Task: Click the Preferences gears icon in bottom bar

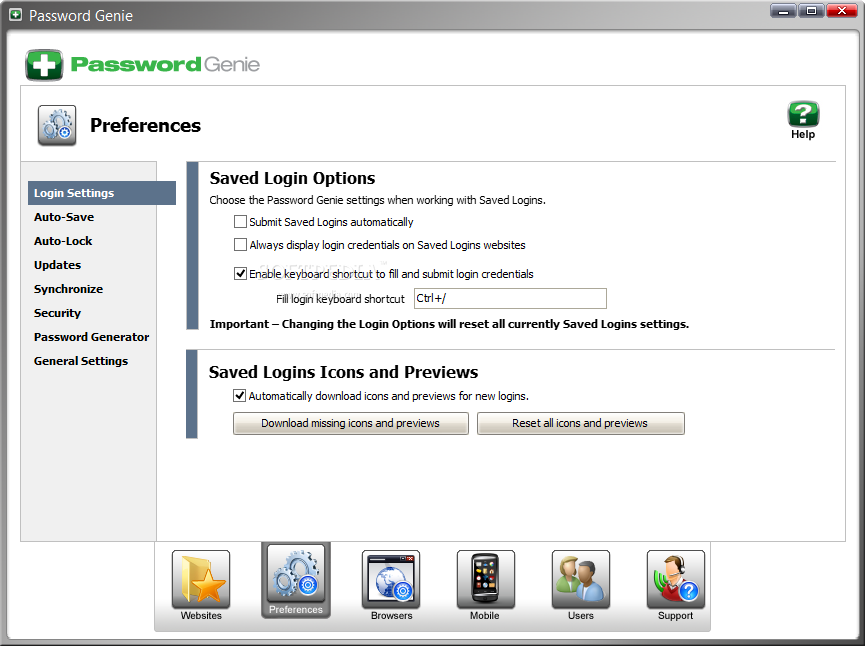Action: [x=296, y=574]
